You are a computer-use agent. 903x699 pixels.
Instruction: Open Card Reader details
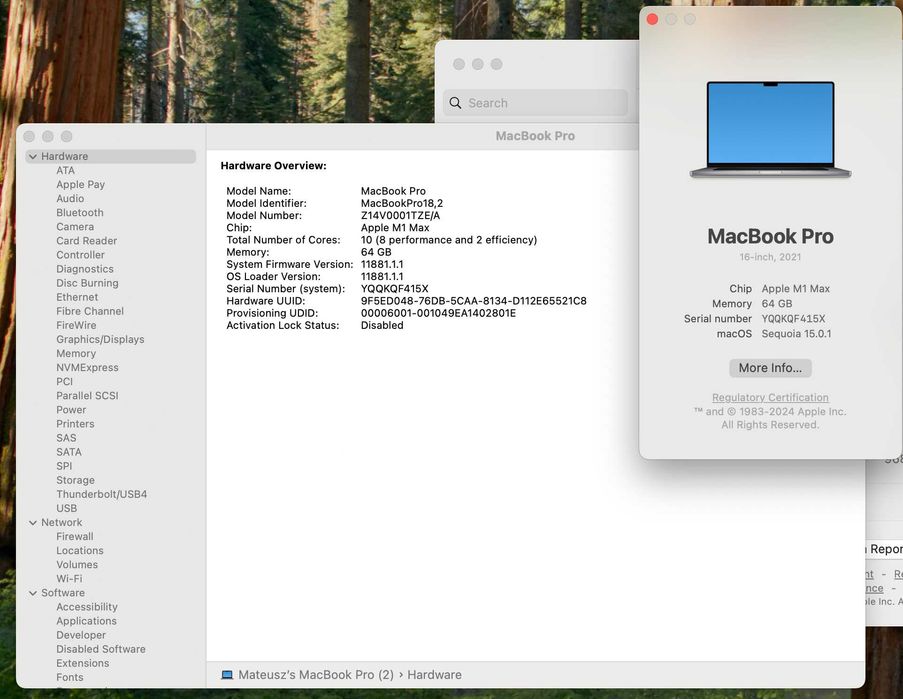pyautogui.click(x=86, y=241)
